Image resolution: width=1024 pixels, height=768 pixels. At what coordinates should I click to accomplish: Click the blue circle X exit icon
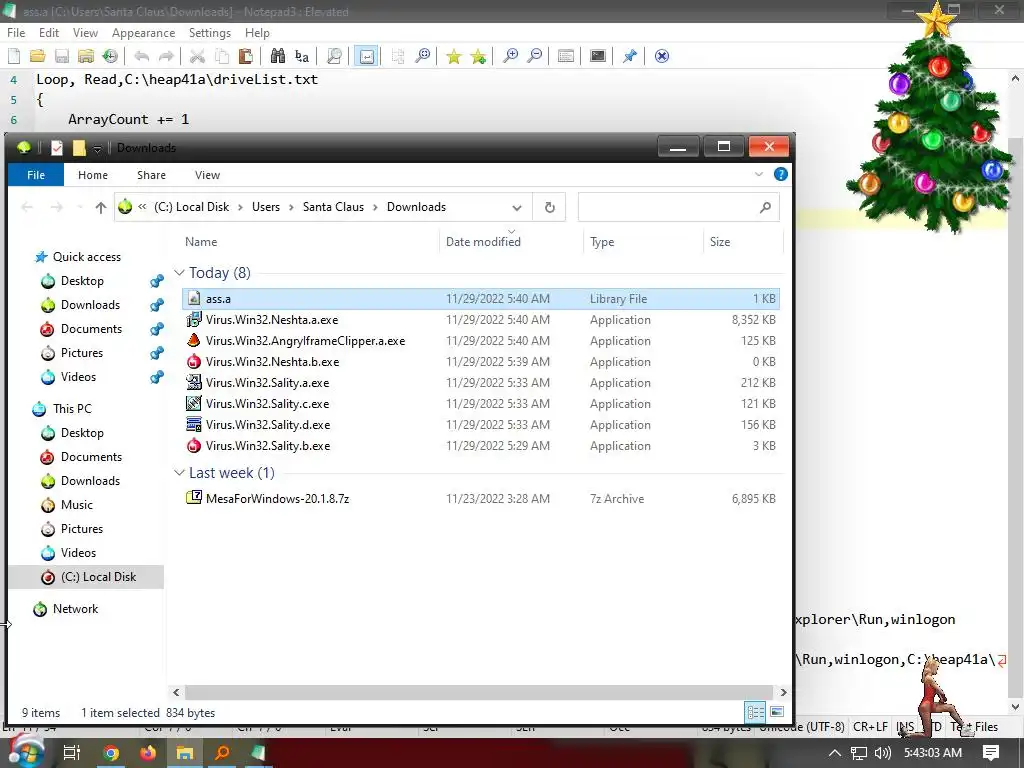[662, 56]
